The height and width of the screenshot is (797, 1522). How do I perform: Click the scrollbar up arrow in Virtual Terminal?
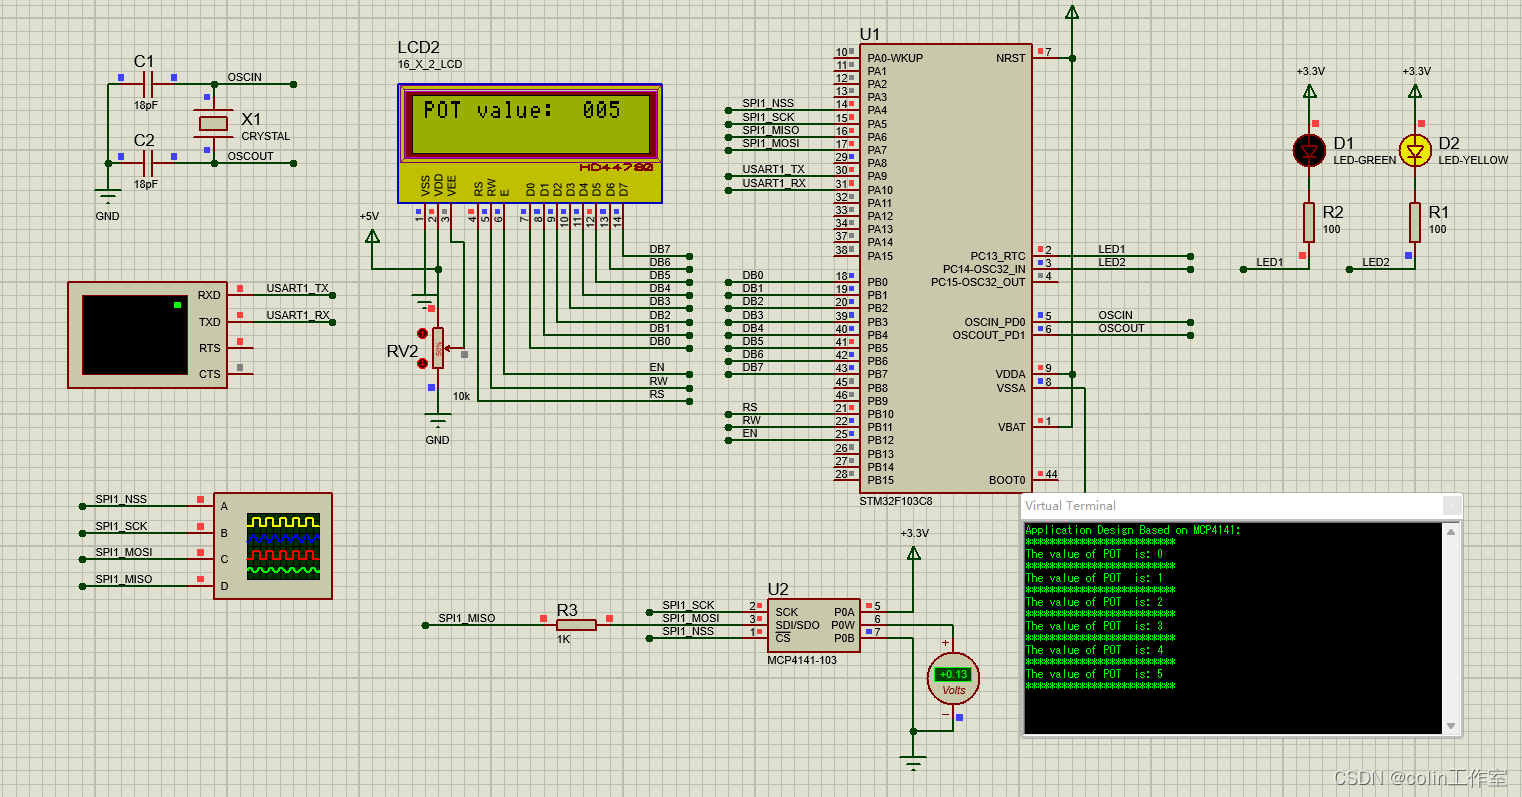click(x=1450, y=534)
